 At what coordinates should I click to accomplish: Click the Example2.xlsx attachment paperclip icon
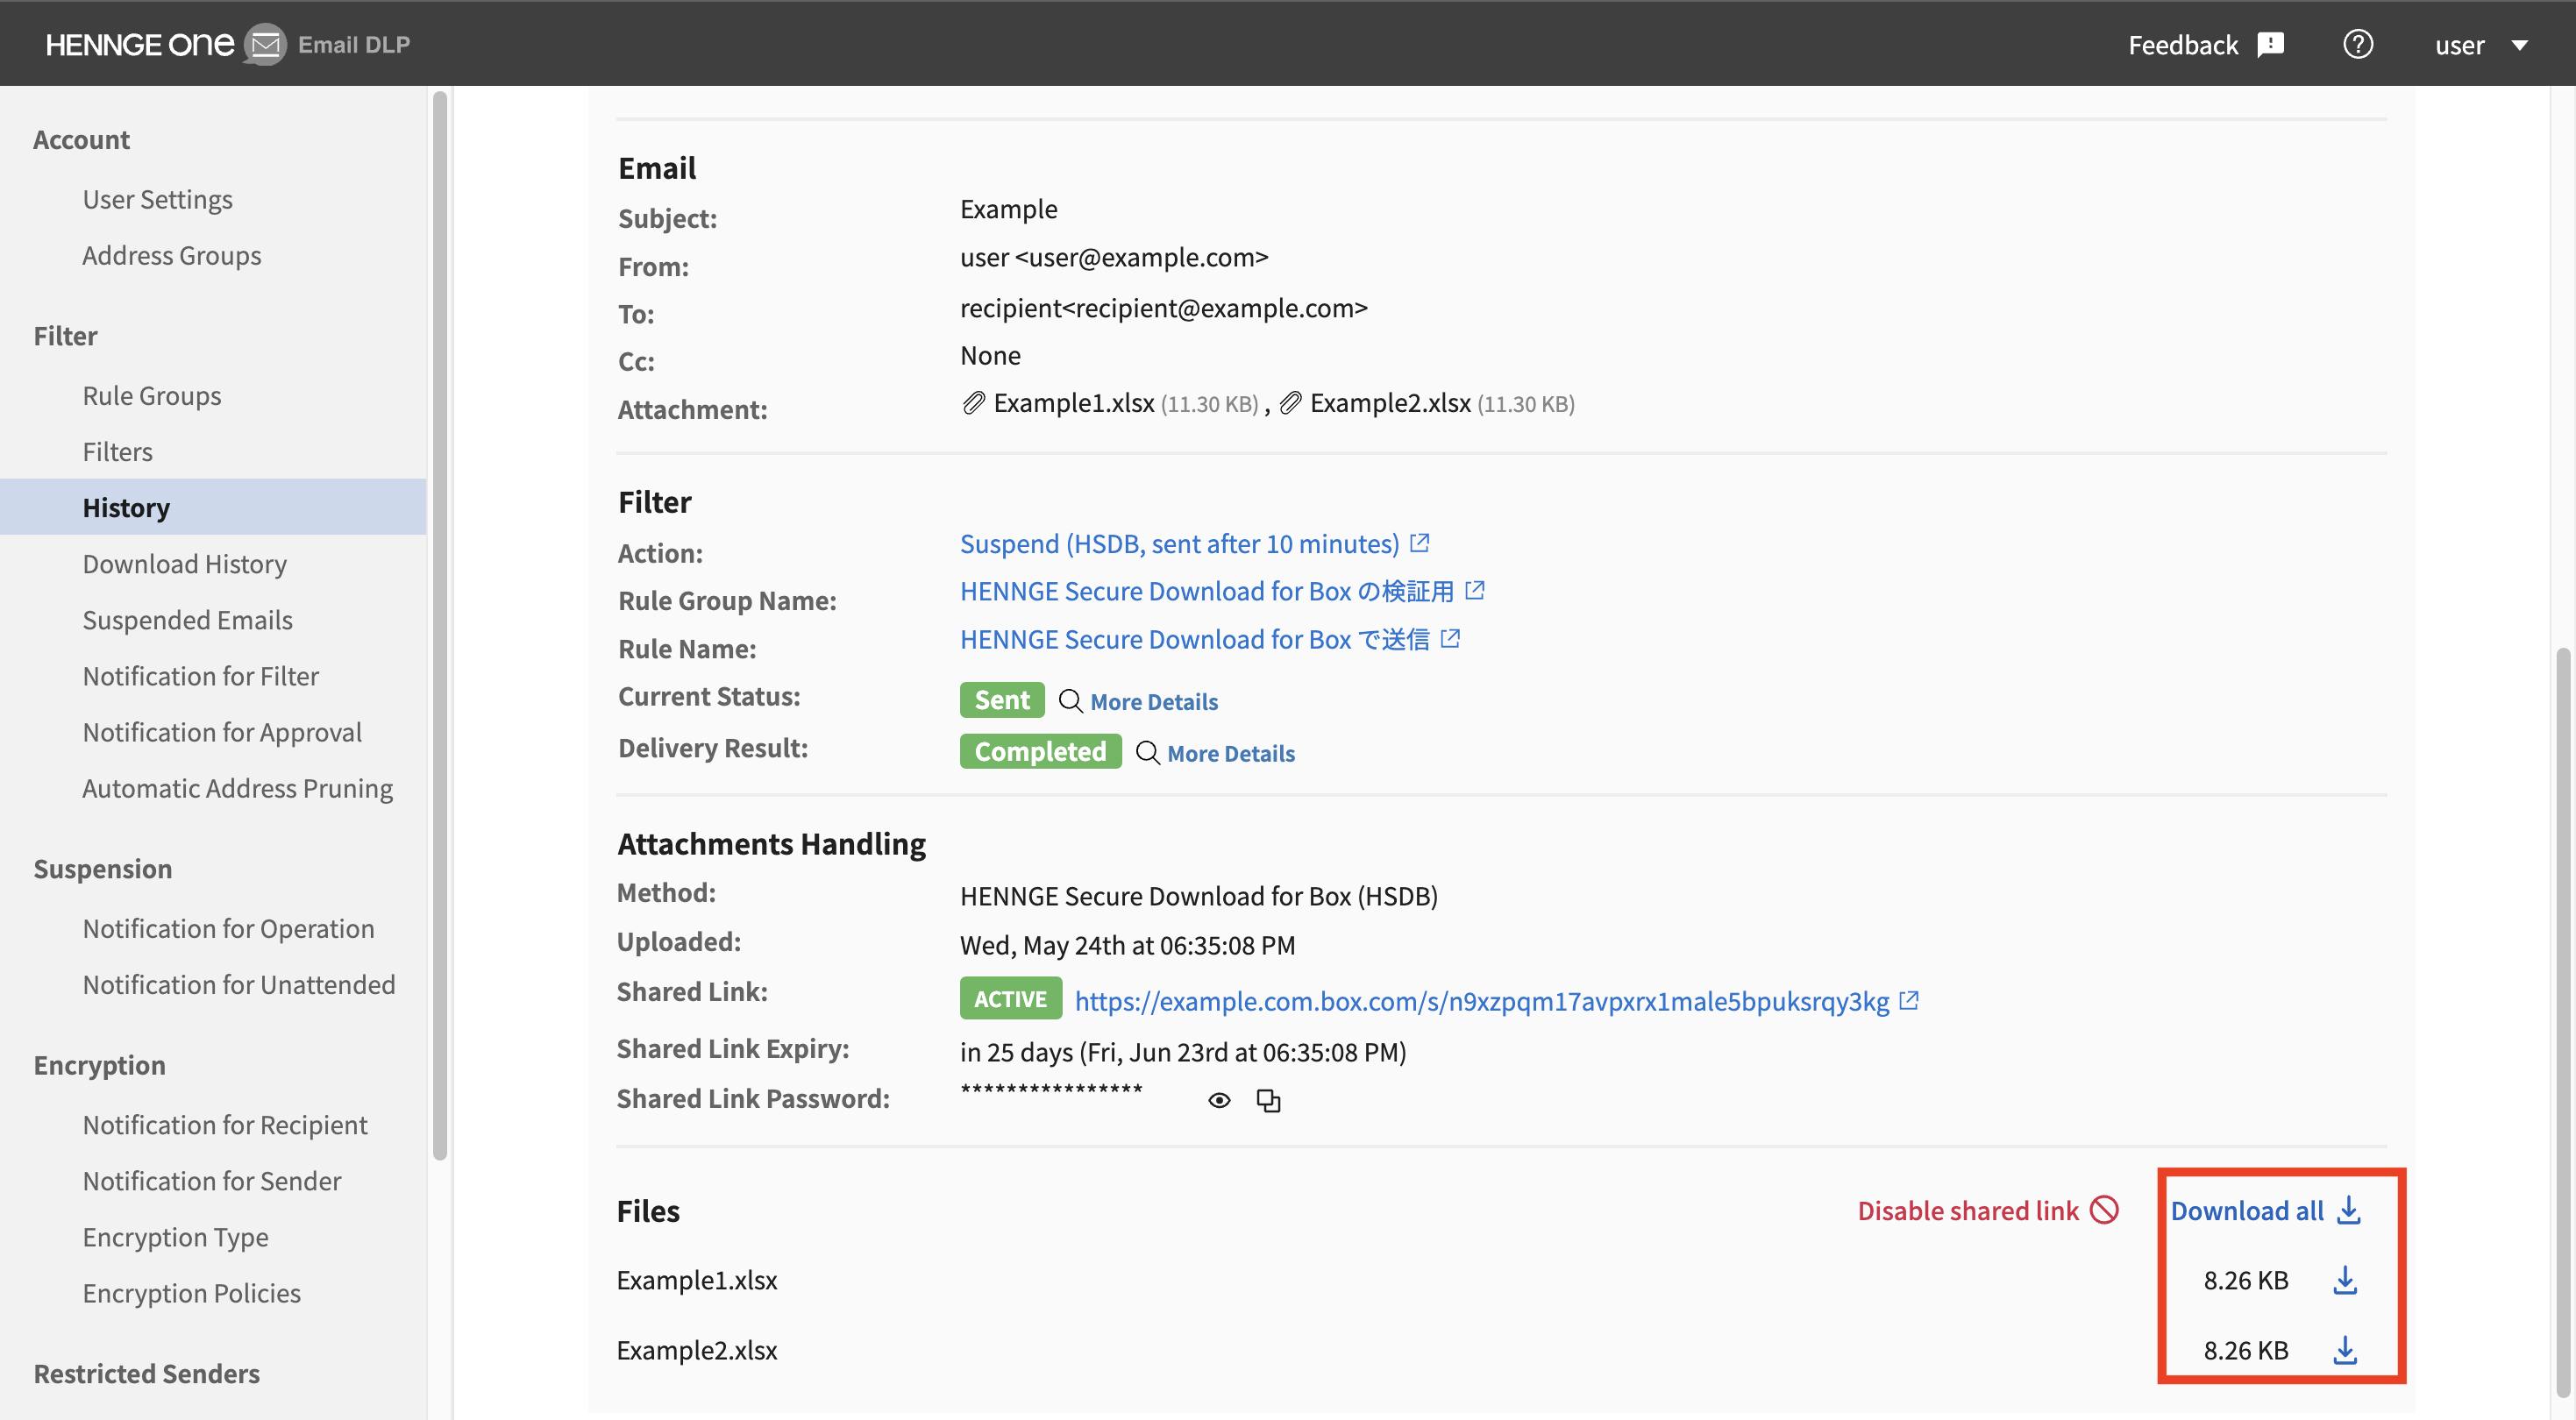(x=1290, y=403)
